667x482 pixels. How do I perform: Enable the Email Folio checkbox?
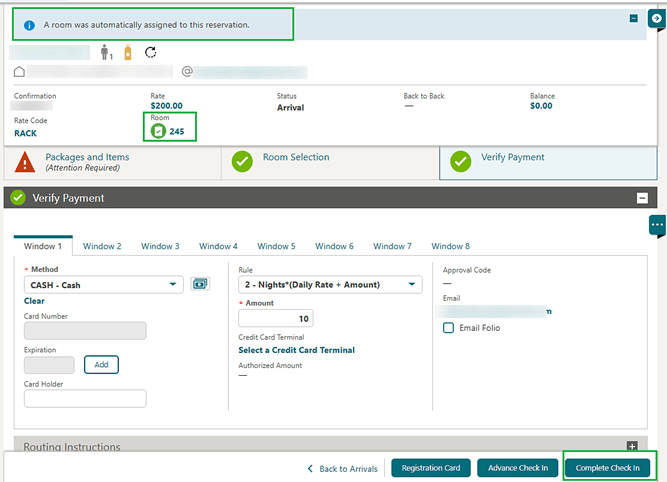tap(448, 328)
